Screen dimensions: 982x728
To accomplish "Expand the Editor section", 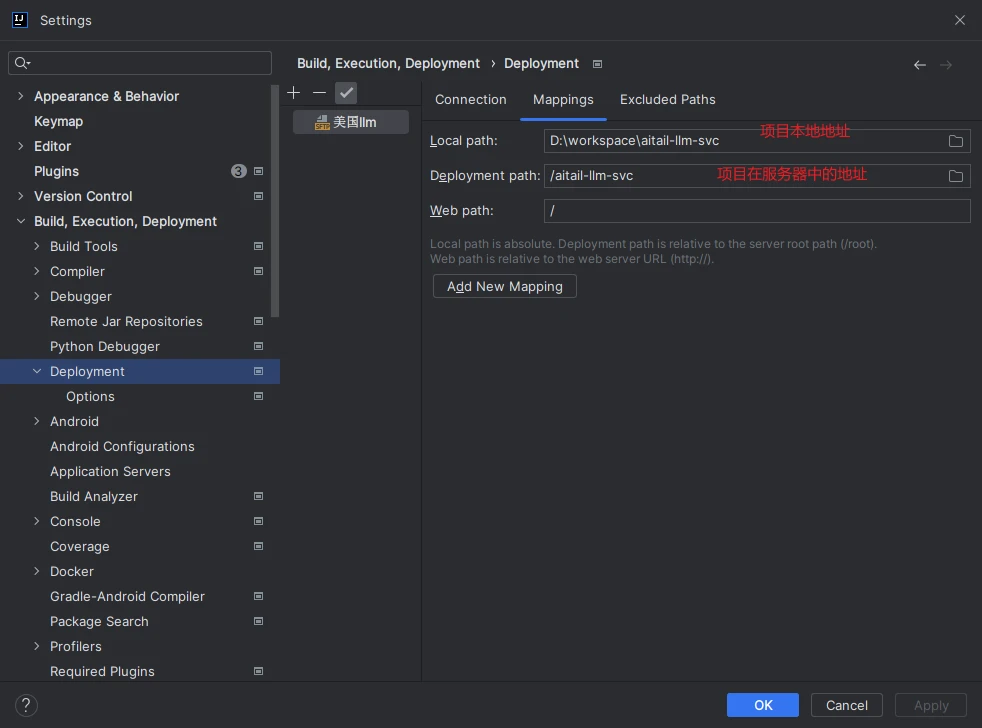I will [21, 146].
